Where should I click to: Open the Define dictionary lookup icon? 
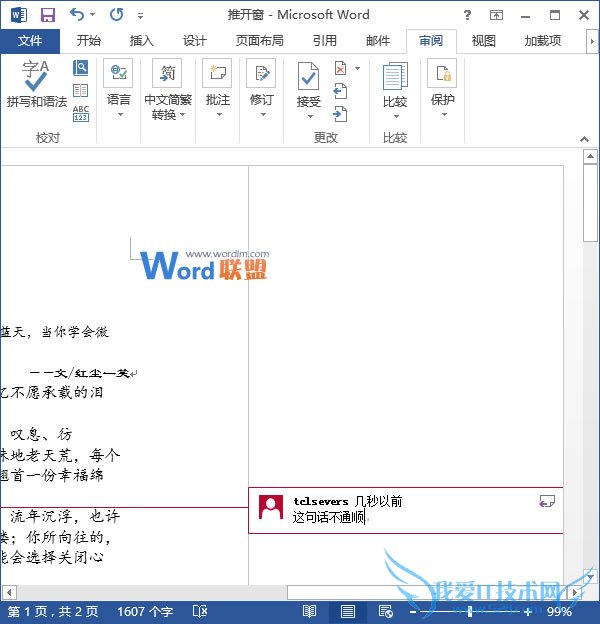80,68
